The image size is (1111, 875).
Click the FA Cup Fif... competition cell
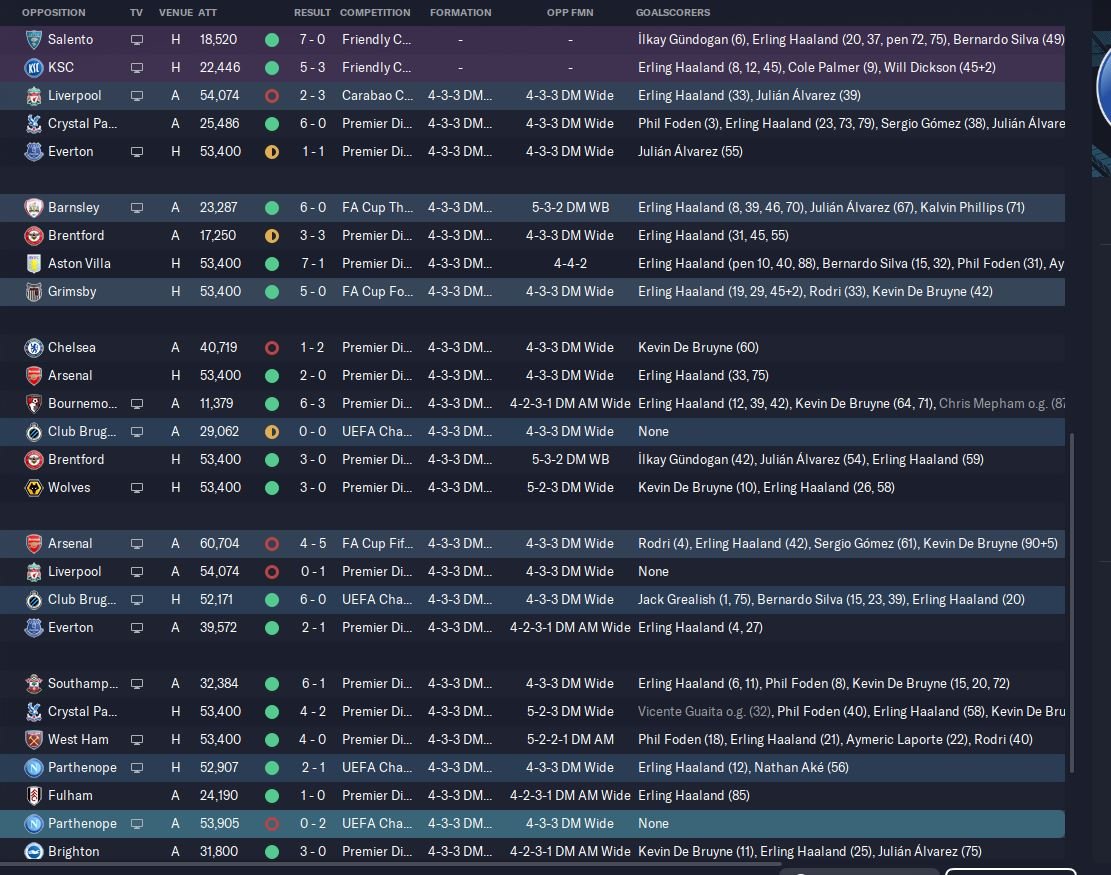(x=377, y=543)
